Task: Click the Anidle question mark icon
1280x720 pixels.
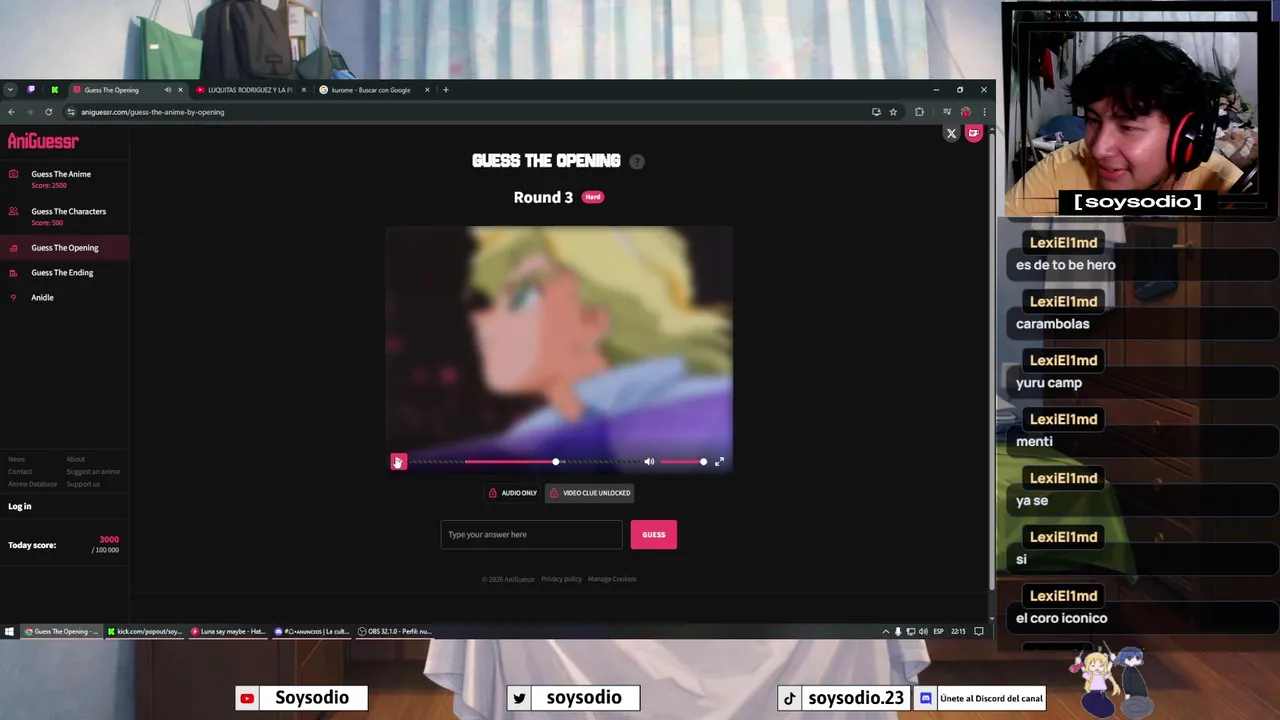Action: [x=13, y=297]
